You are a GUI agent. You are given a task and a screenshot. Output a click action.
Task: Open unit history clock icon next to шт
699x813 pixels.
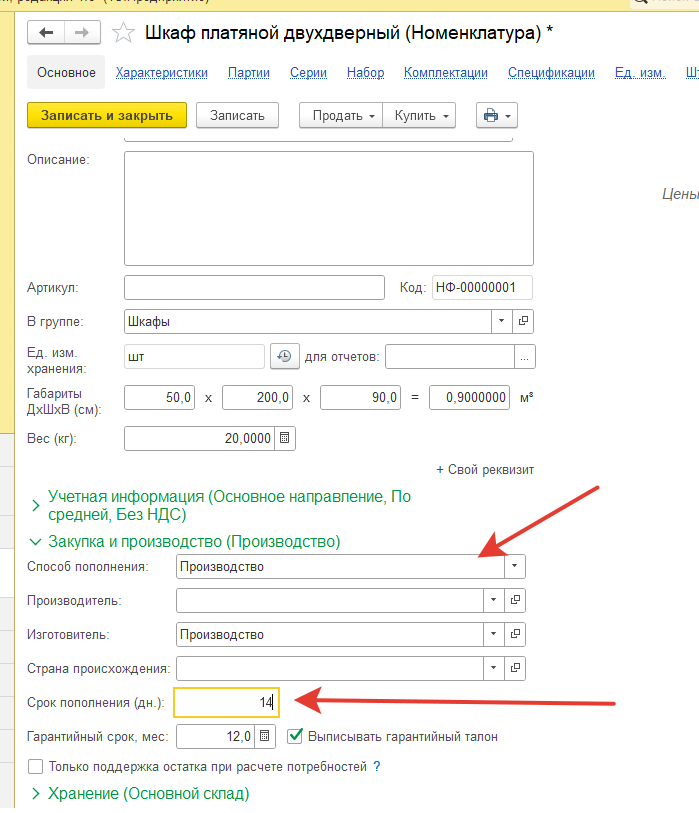tap(284, 357)
